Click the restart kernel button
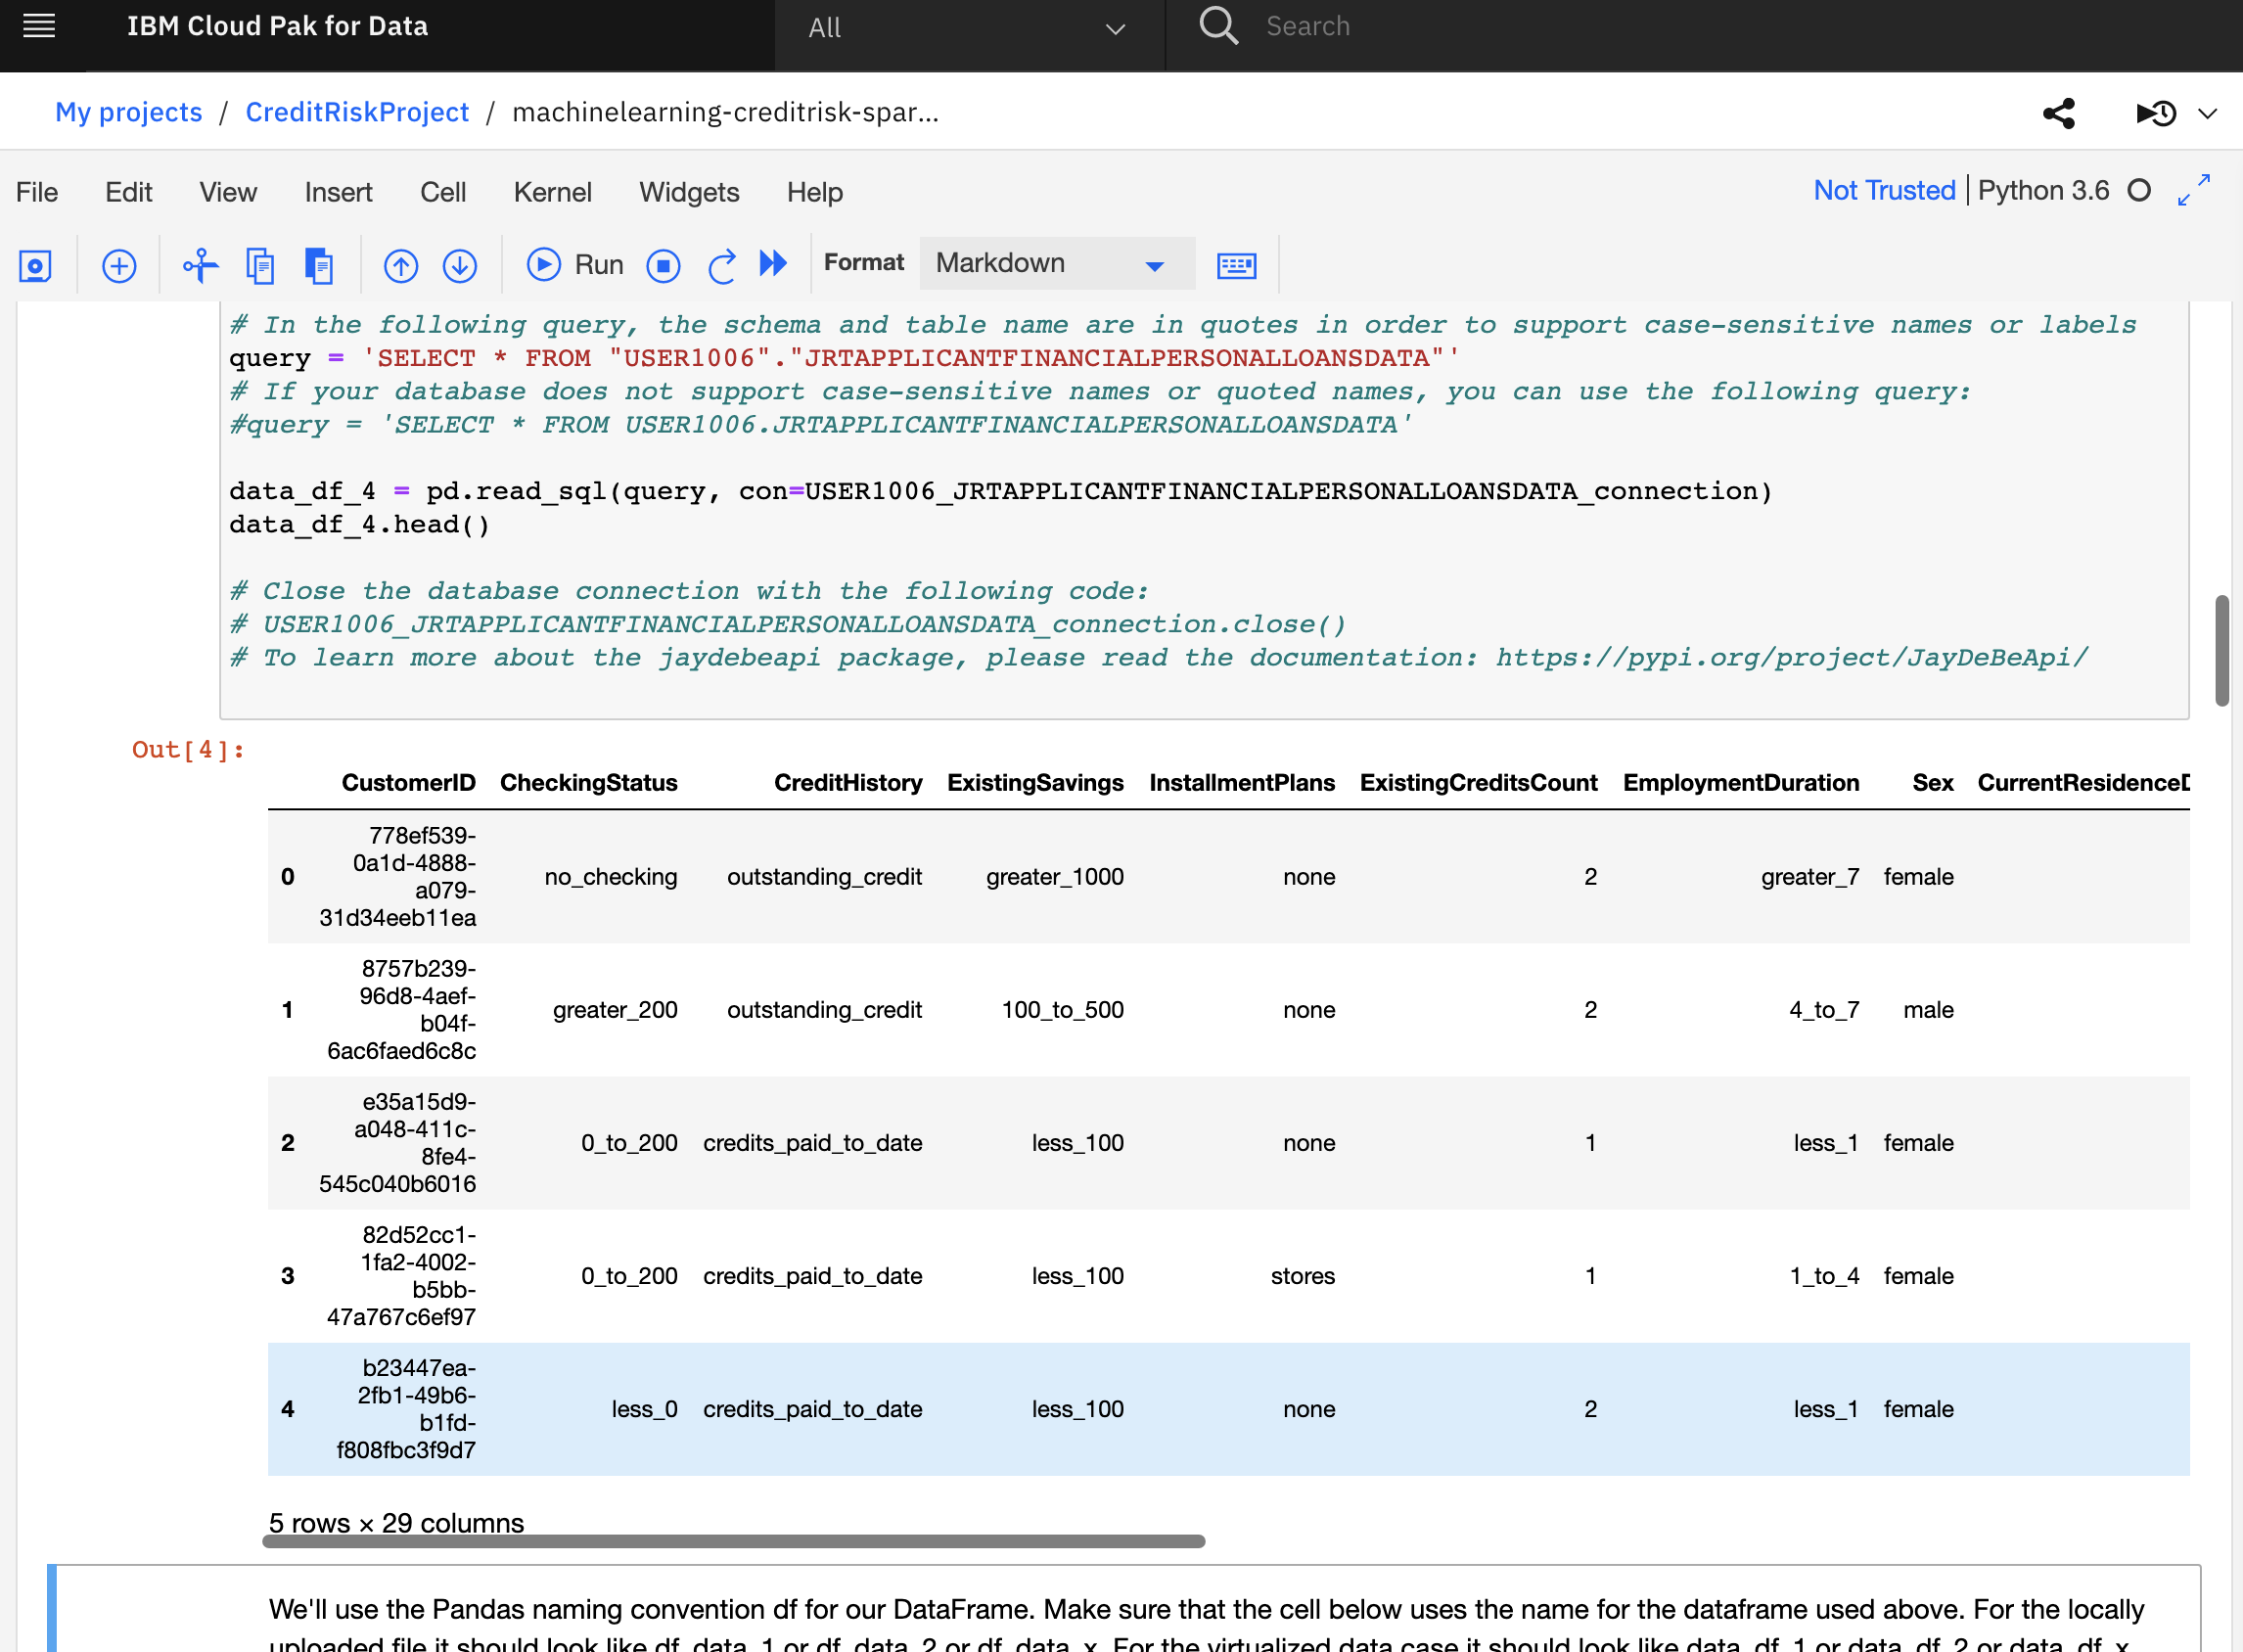Screen dimensions: 2243x1652 (719, 264)
